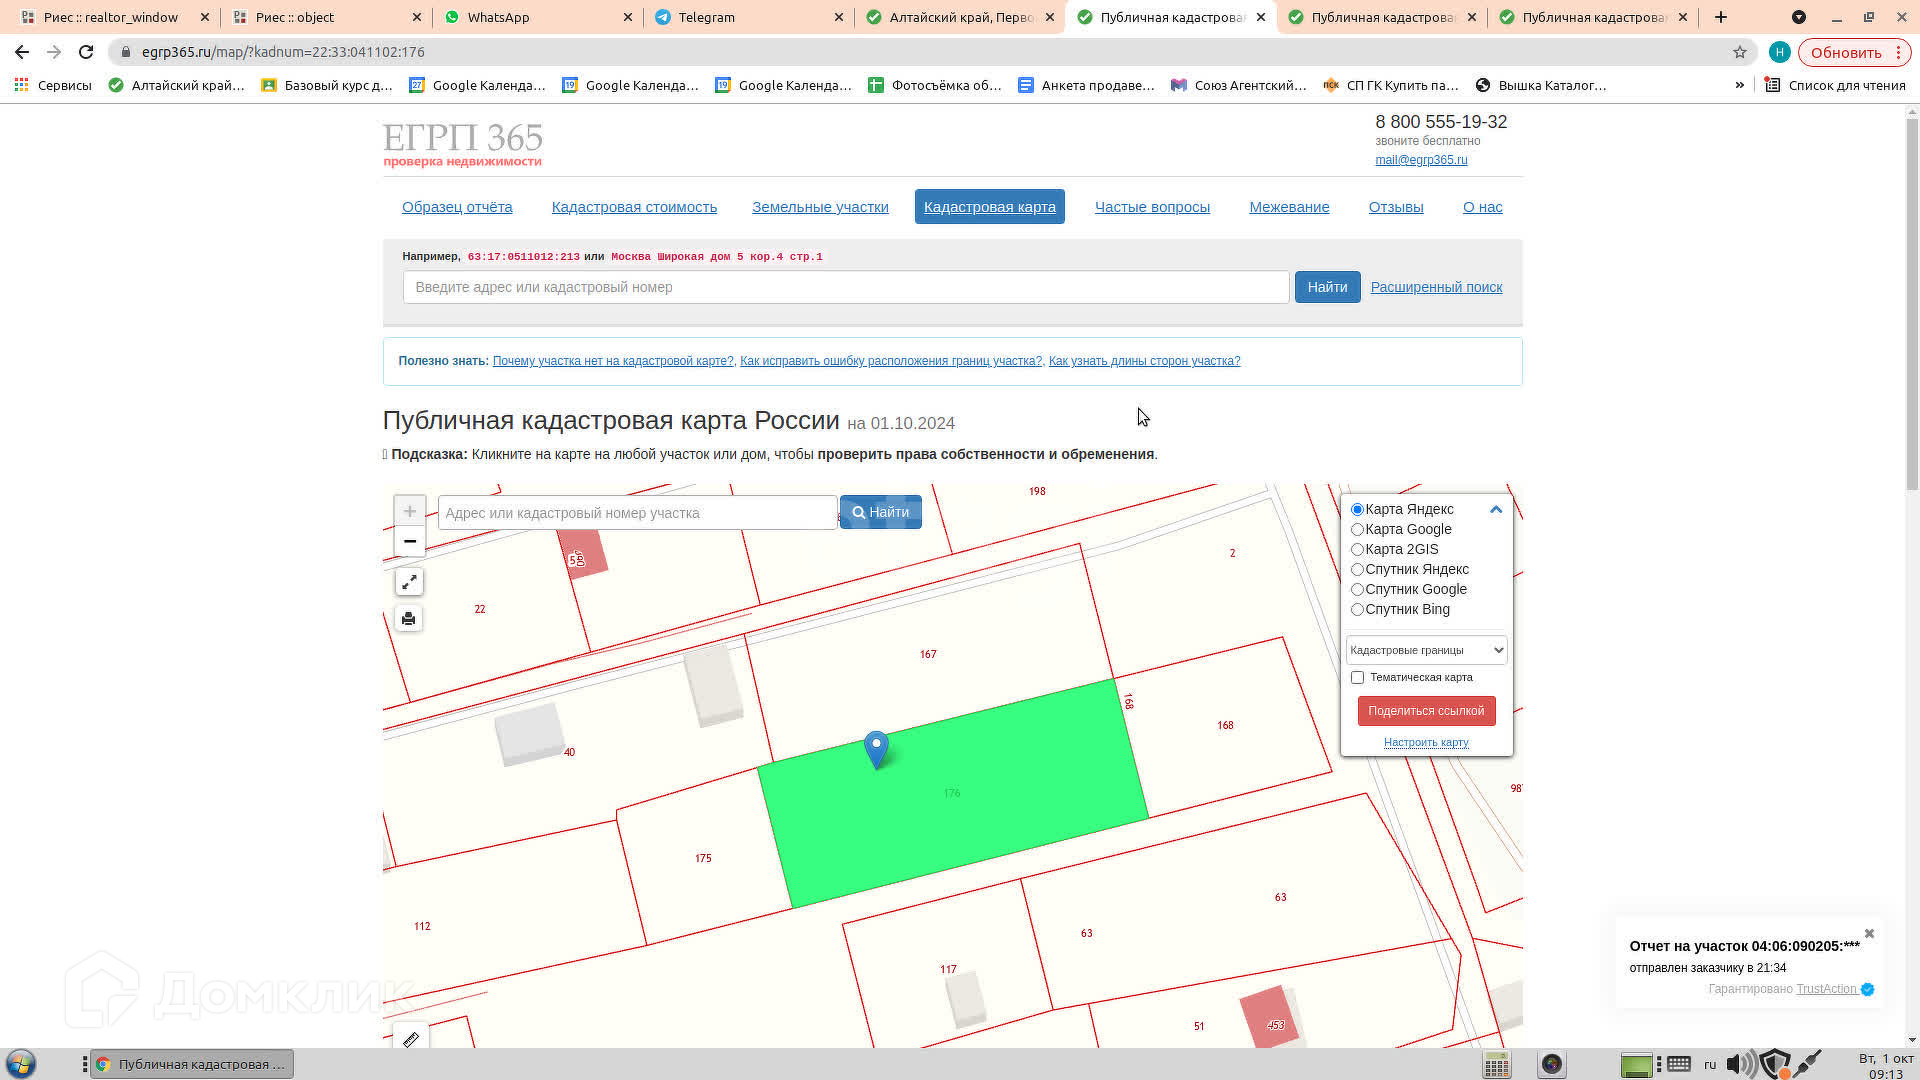The image size is (1920, 1080).
Task: Select the ruler measure tool on map
Action: click(x=410, y=1039)
